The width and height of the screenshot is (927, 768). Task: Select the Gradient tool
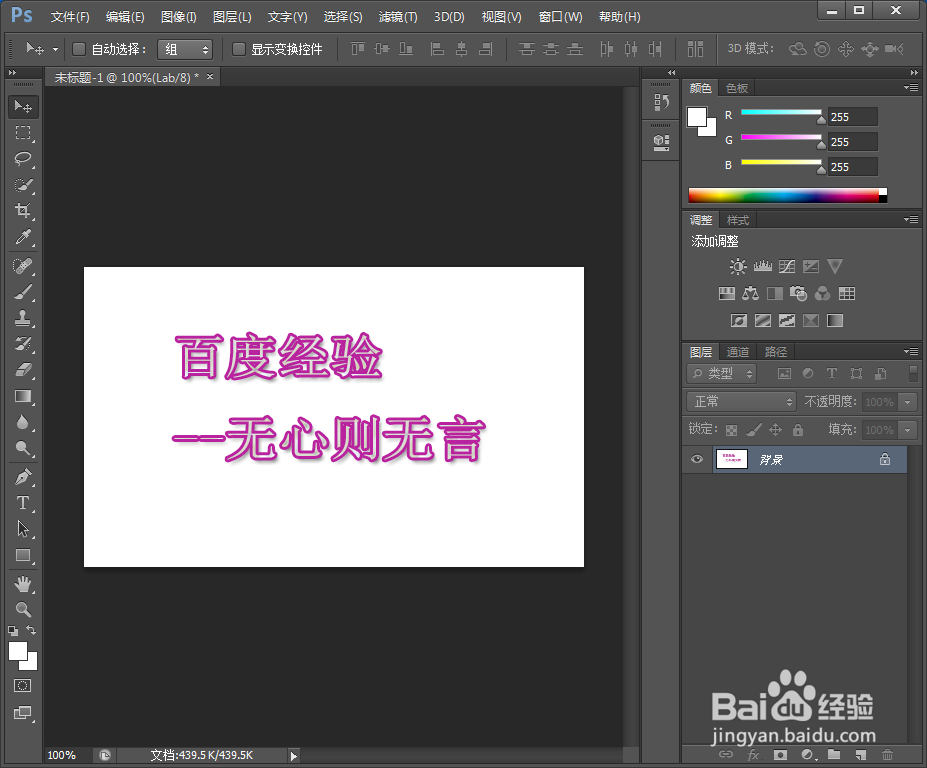(23, 396)
